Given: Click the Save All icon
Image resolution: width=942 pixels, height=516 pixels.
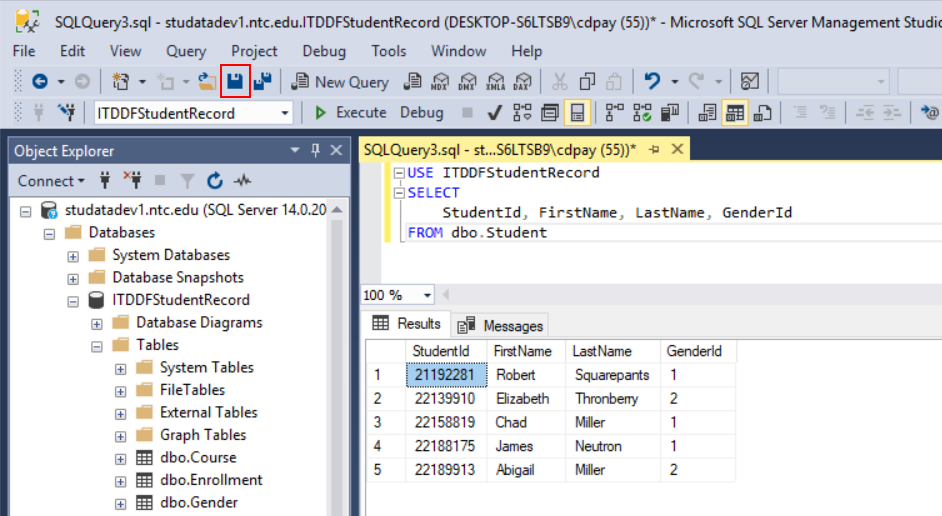Looking at the screenshot, I should 263,81.
